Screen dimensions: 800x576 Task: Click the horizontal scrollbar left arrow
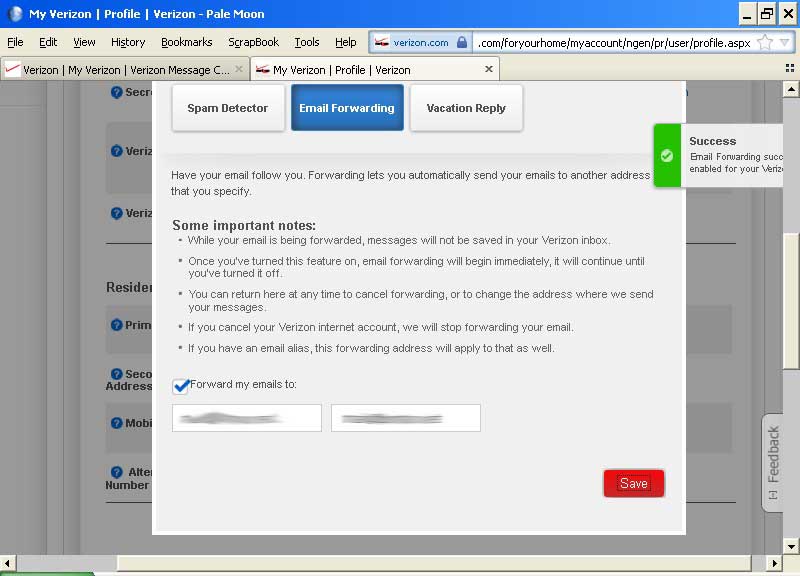8,564
